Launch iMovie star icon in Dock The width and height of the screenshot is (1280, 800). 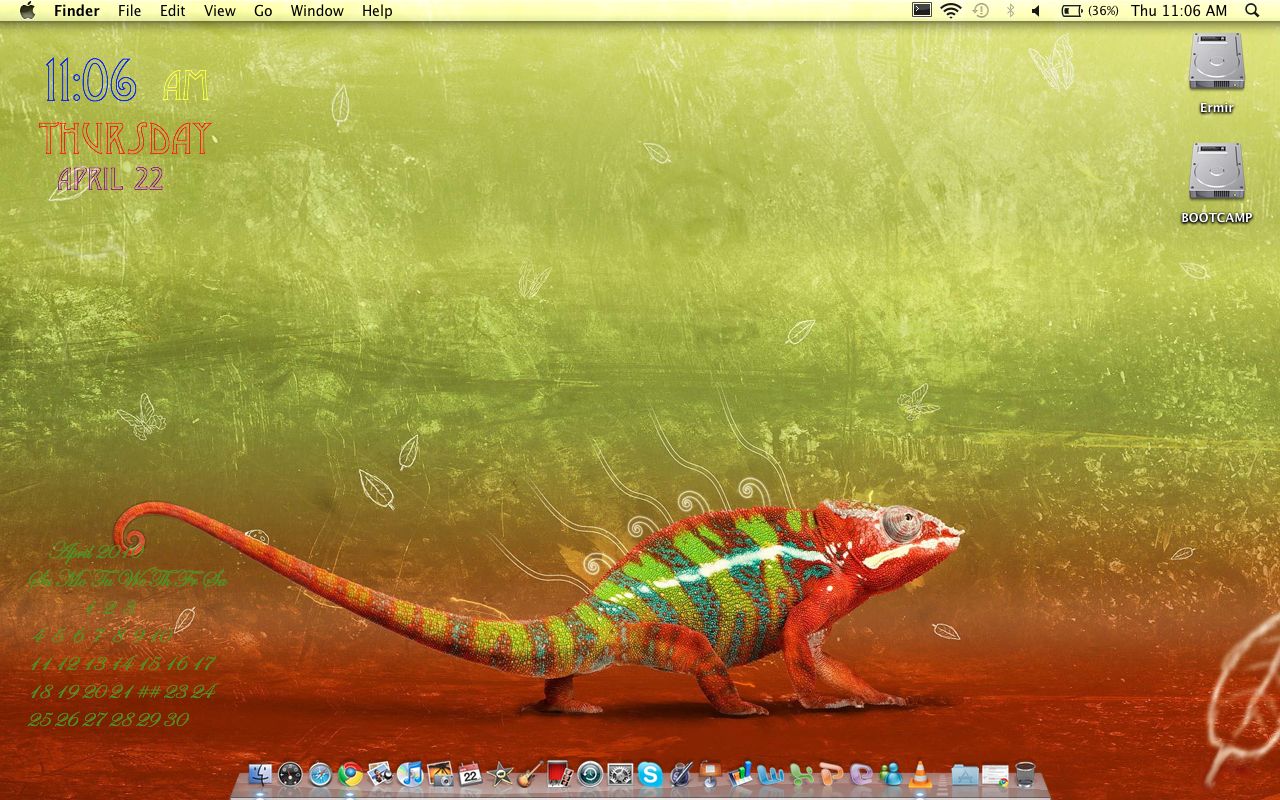tap(500, 774)
